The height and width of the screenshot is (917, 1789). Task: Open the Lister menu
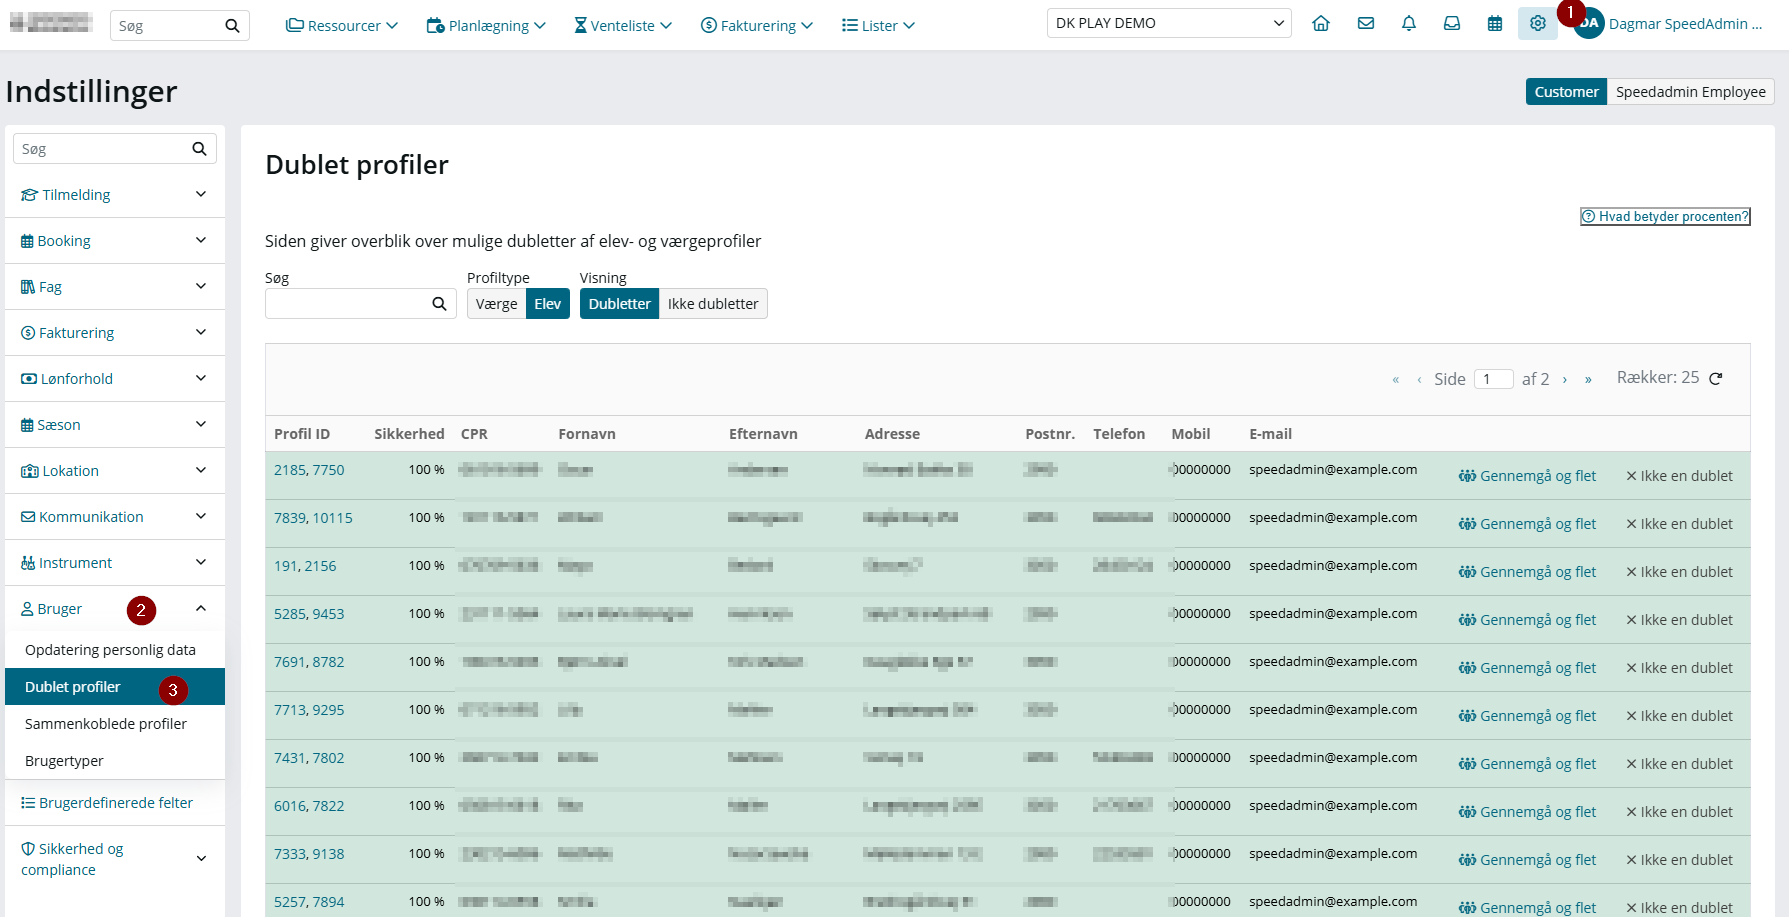point(878,26)
